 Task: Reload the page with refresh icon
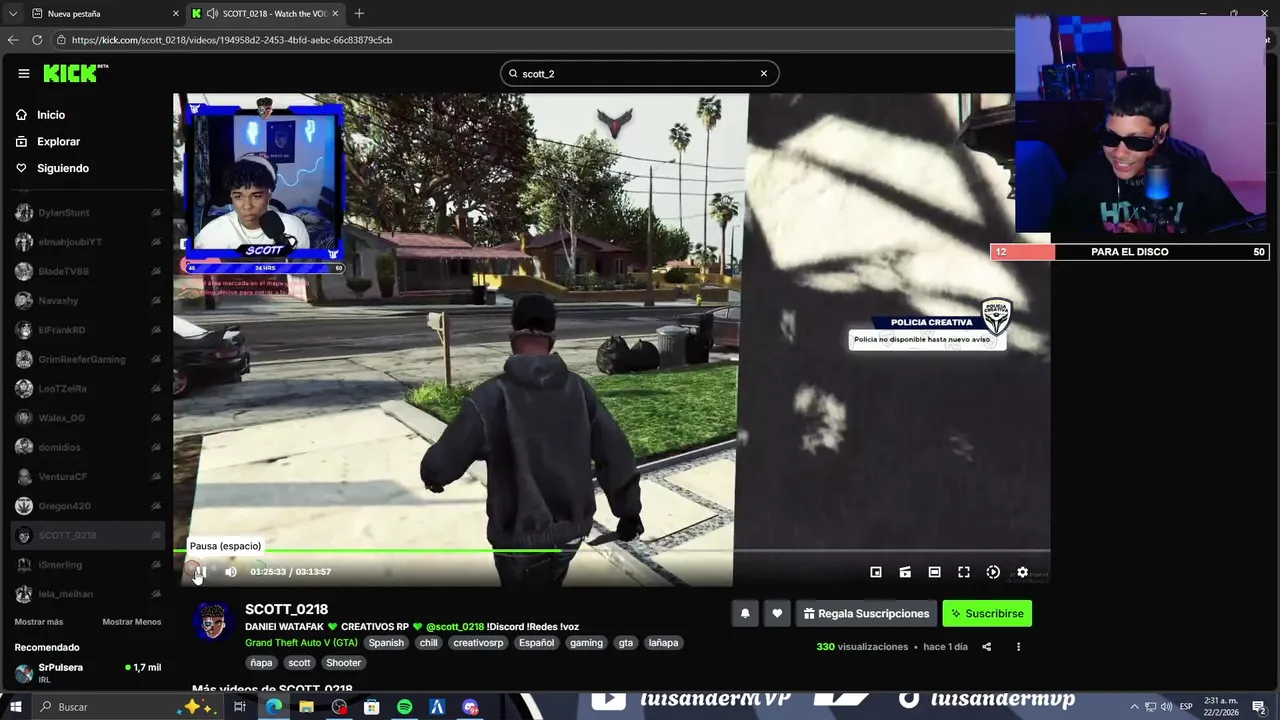[37, 40]
